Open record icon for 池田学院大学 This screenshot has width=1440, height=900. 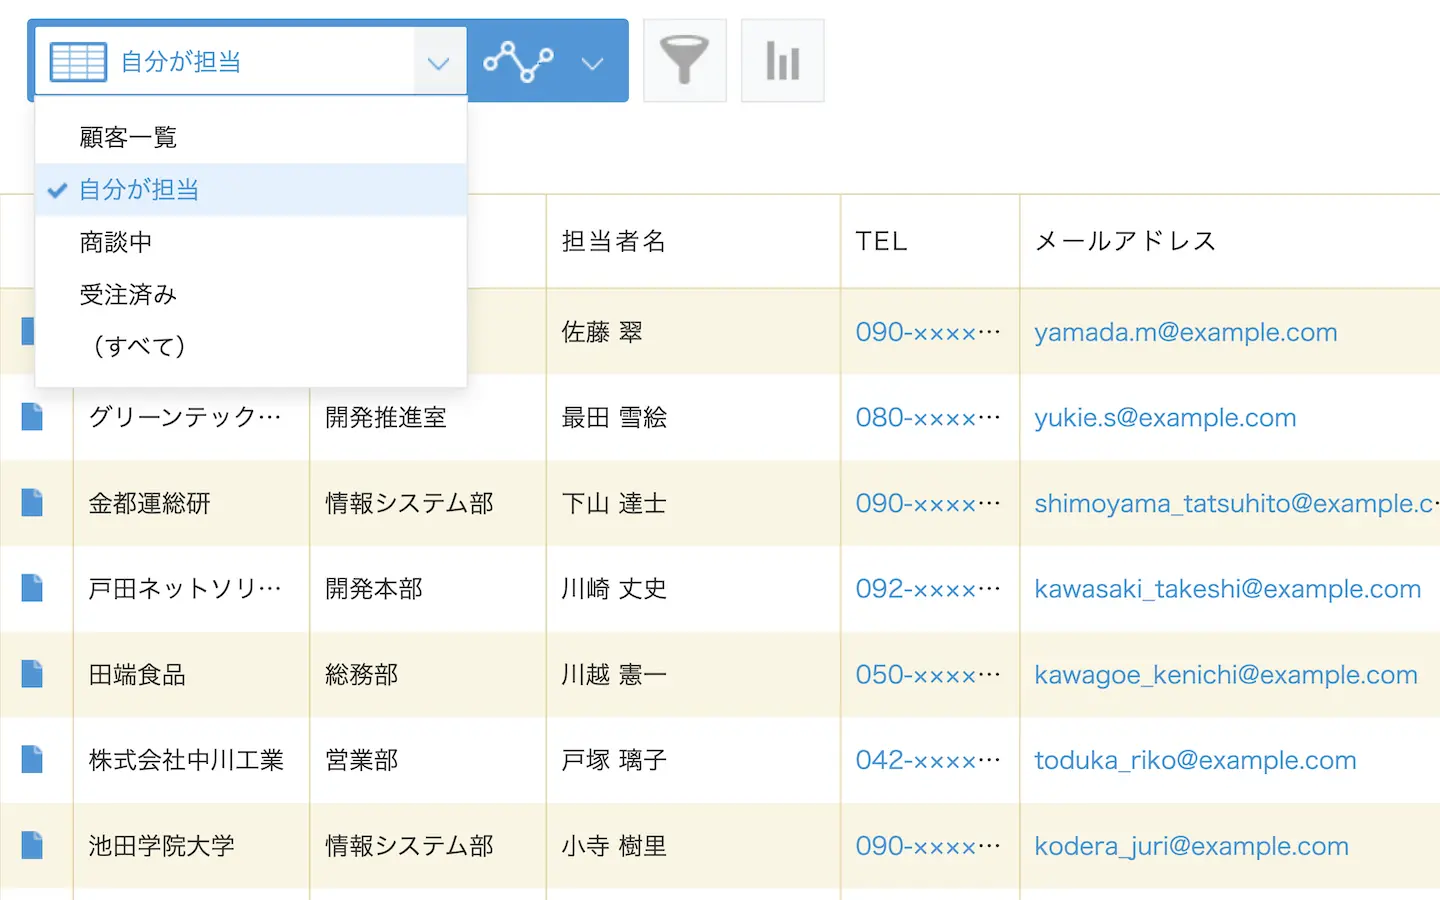pos(32,846)
